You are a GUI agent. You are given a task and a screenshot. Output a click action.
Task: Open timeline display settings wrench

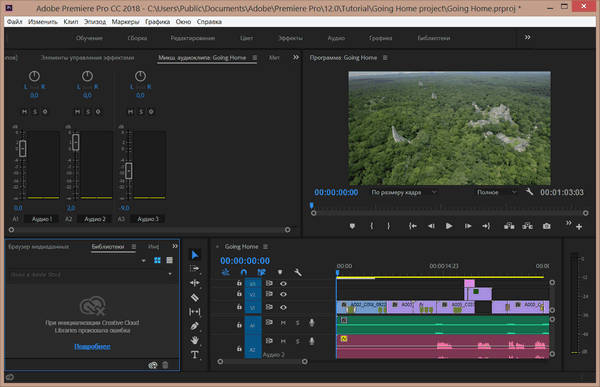coord(298,272)
